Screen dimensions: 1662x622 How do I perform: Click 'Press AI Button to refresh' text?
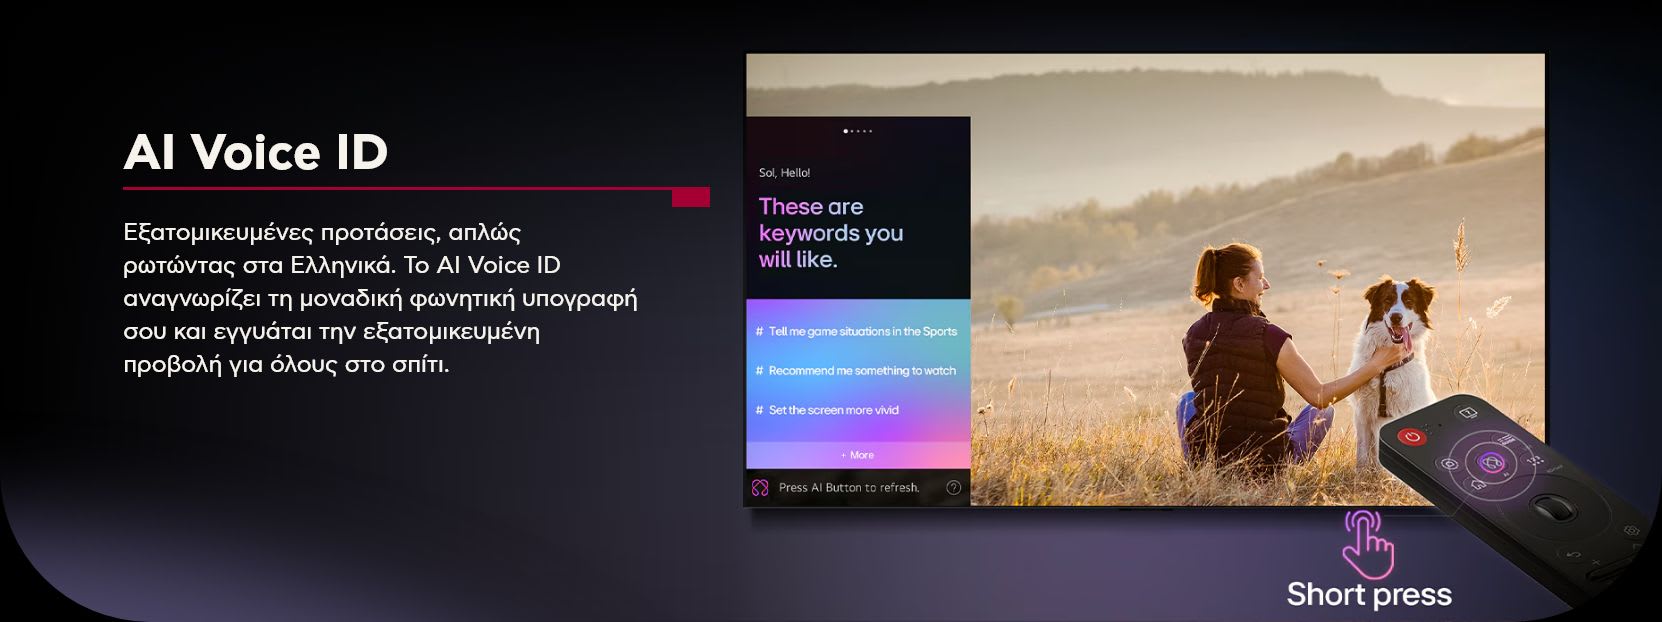(x=848, y=488)
